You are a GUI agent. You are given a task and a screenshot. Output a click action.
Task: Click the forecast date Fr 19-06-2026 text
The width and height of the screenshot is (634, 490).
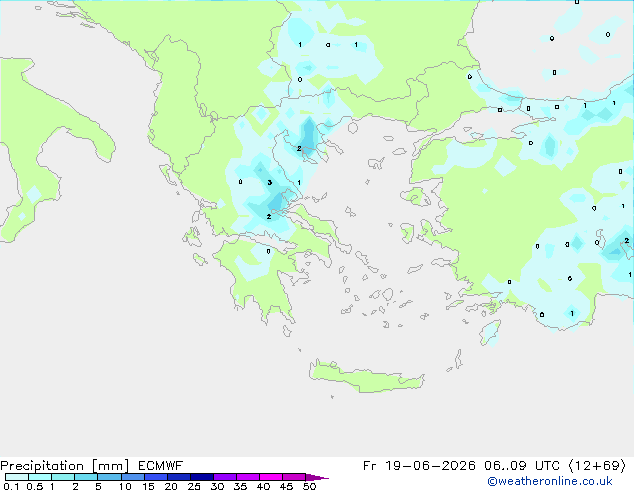click(419, 466)
